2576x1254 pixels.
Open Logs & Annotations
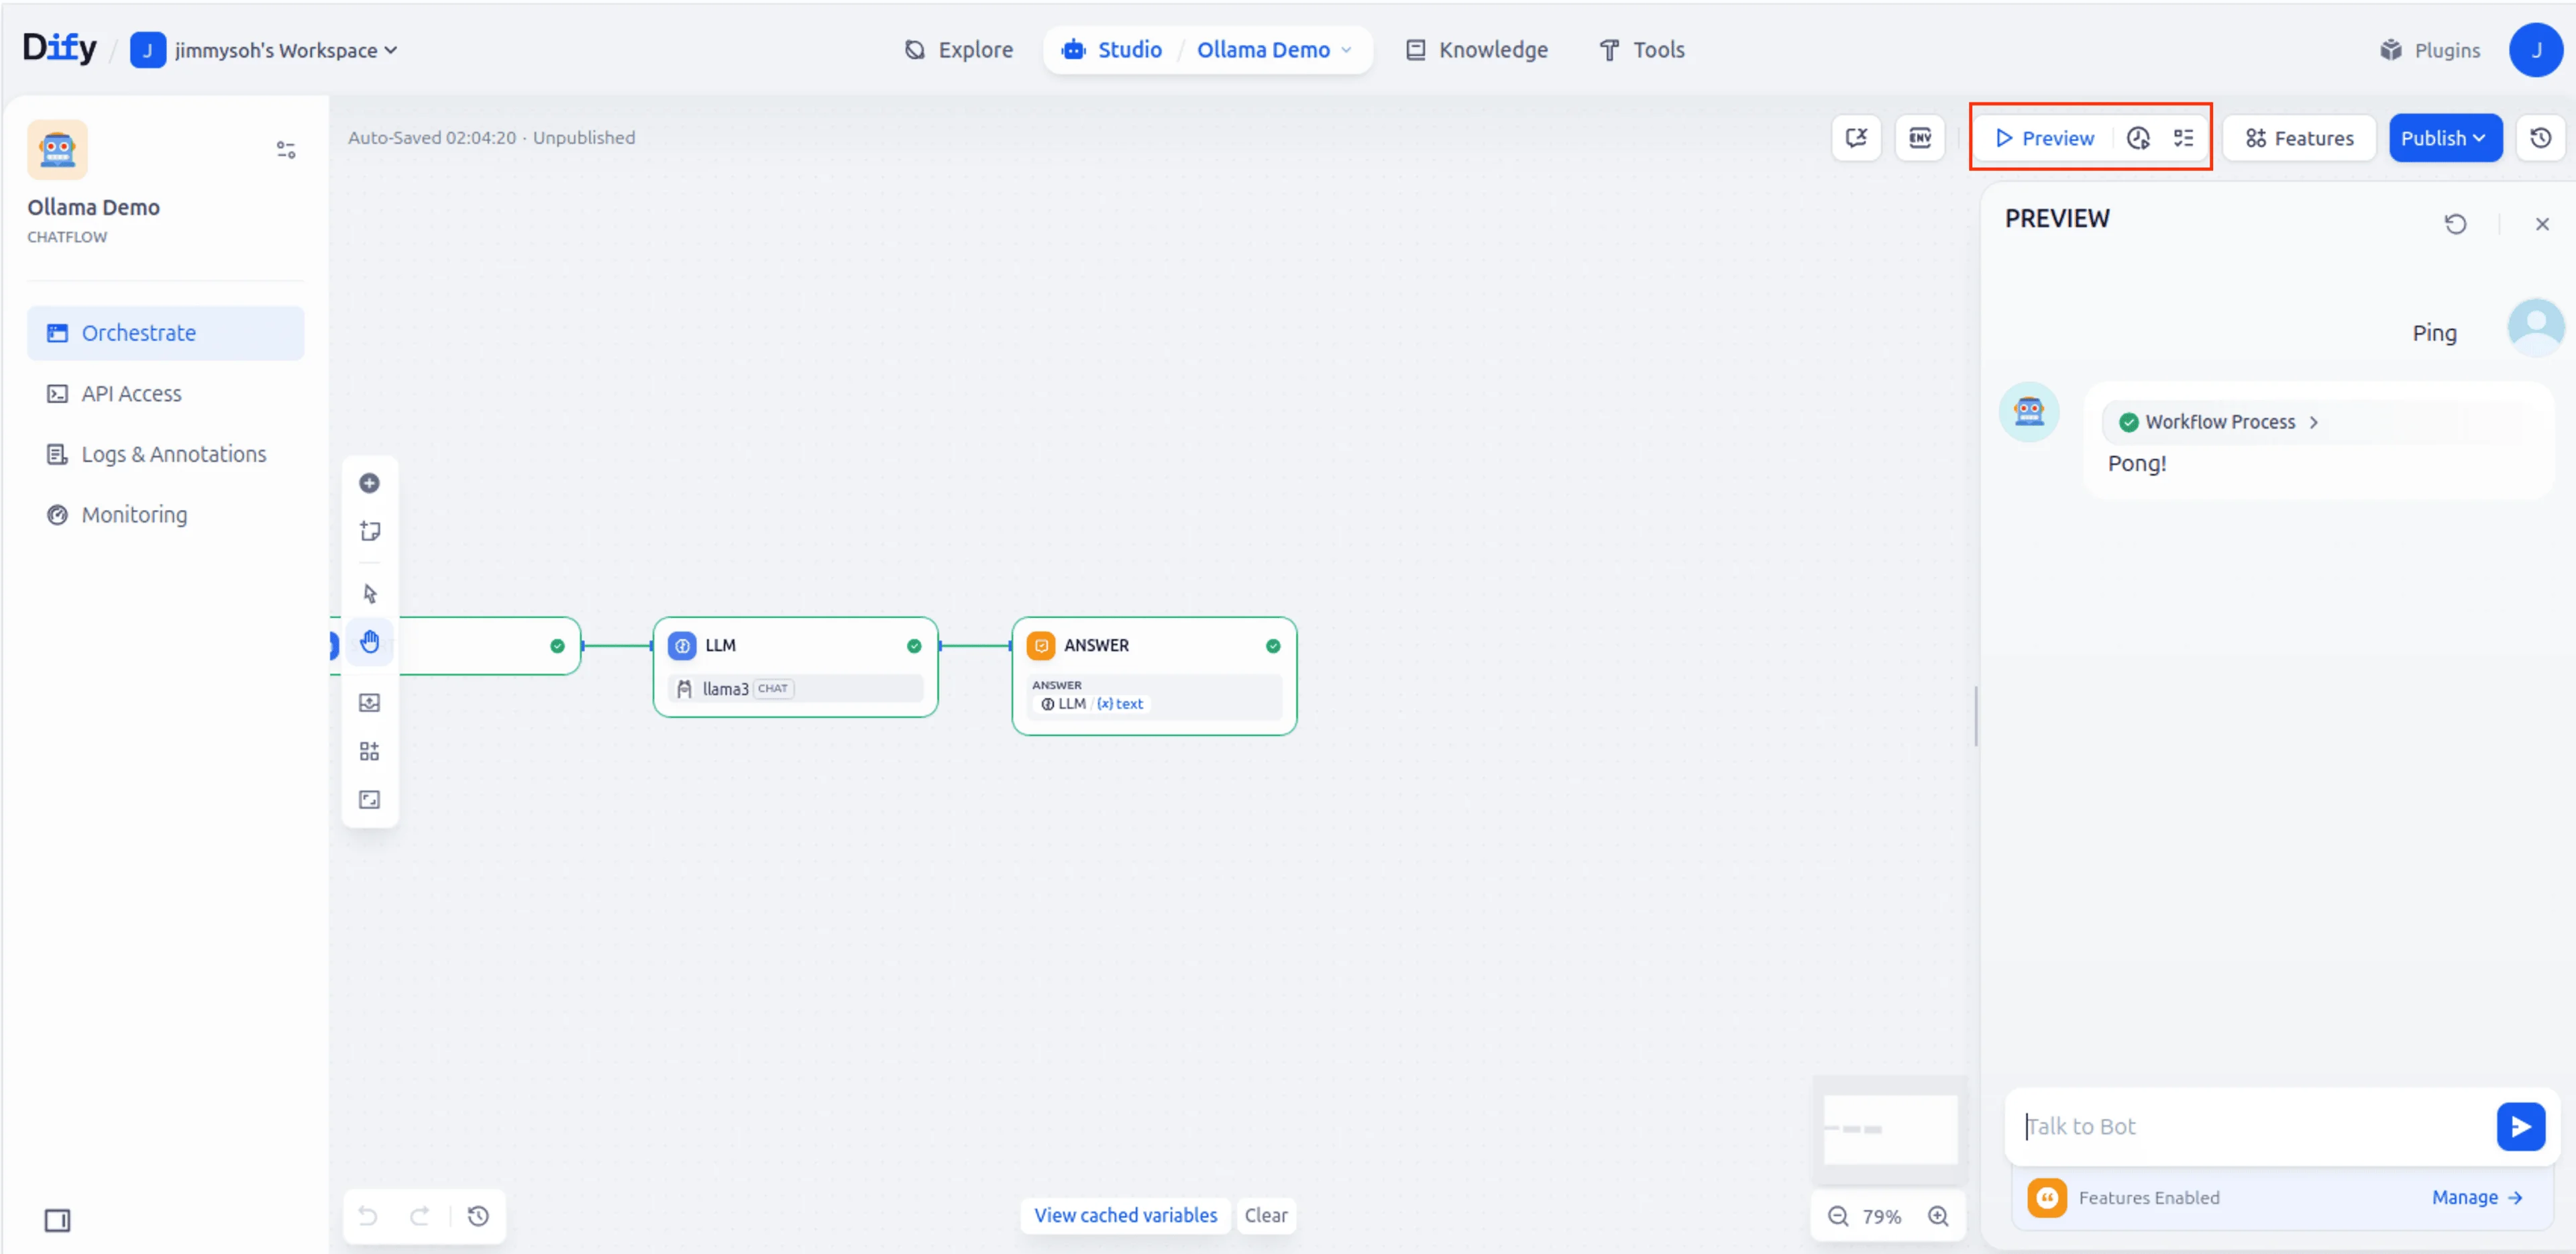click(x=165, y=454)
